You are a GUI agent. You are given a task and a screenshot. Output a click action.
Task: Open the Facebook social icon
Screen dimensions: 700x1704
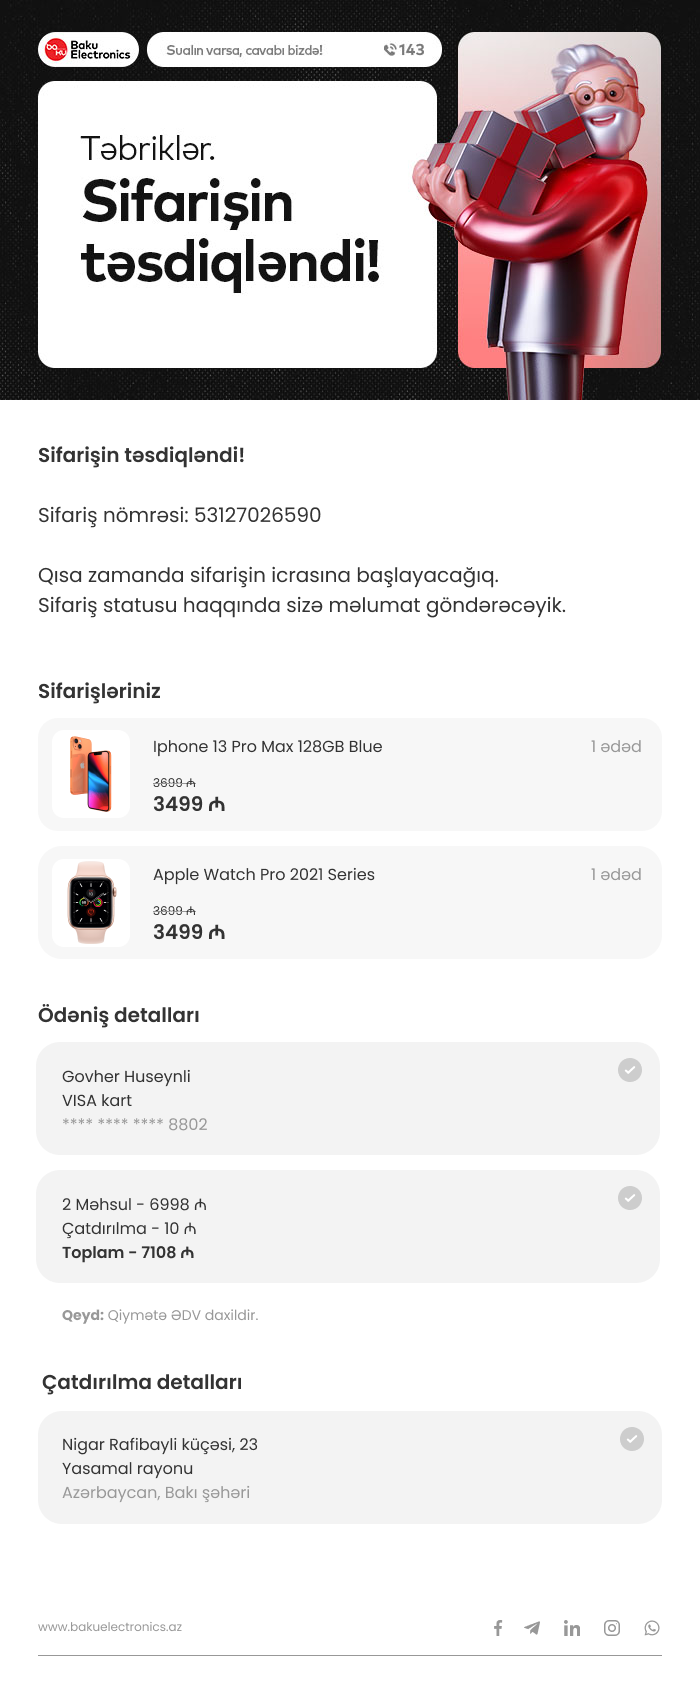click(x=498, y=1628)
